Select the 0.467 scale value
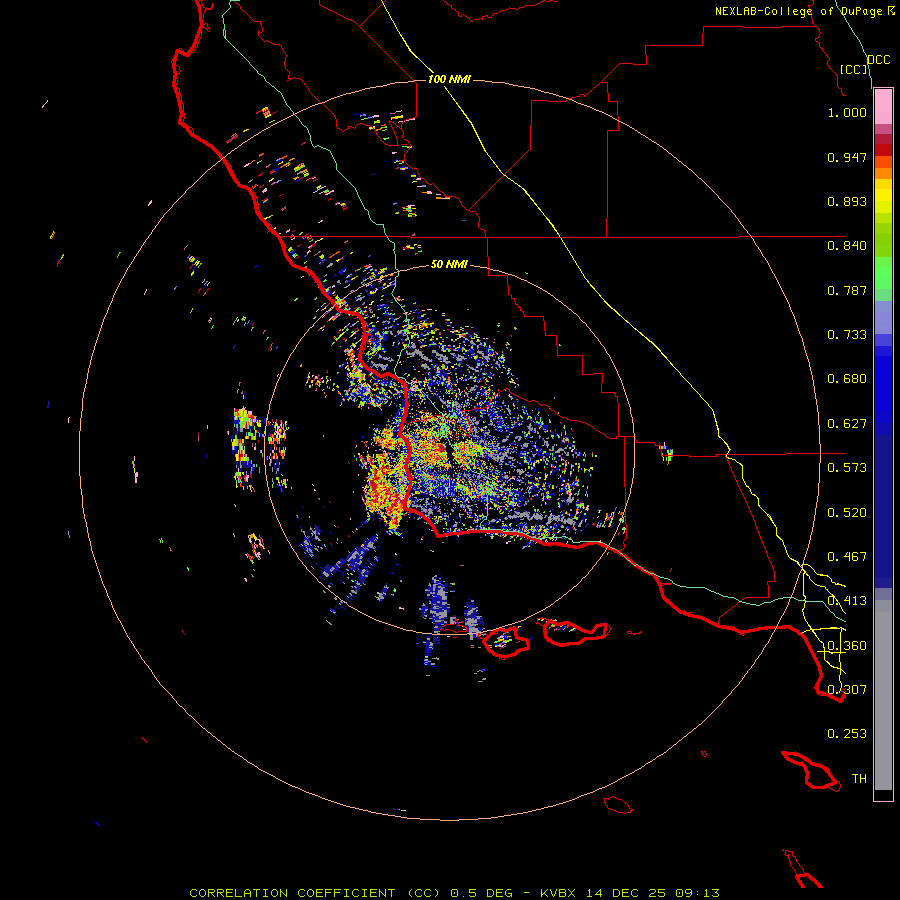The width and height of the screenshot is (900, 900). click(847, 557)
